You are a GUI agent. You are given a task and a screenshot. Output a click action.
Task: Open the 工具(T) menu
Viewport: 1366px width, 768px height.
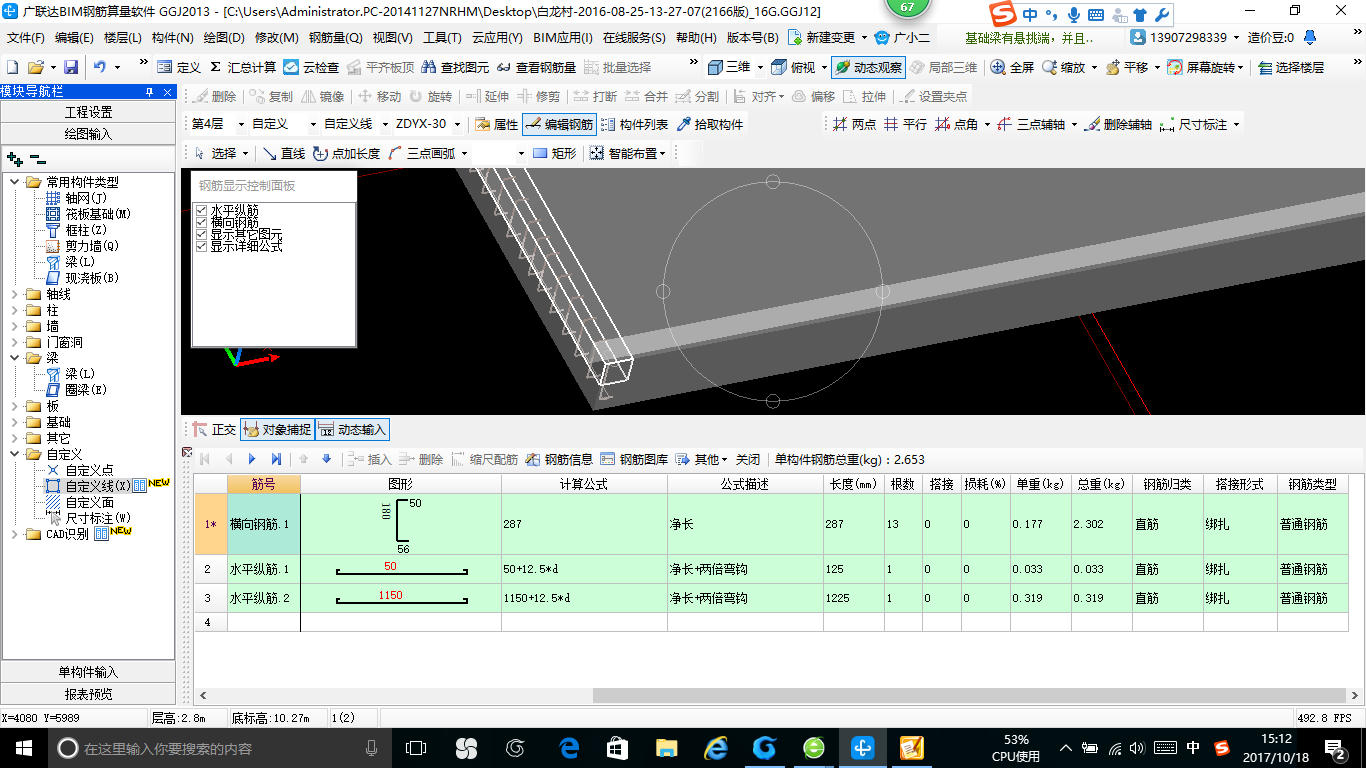pyautogui.click(x=442, y=38)
